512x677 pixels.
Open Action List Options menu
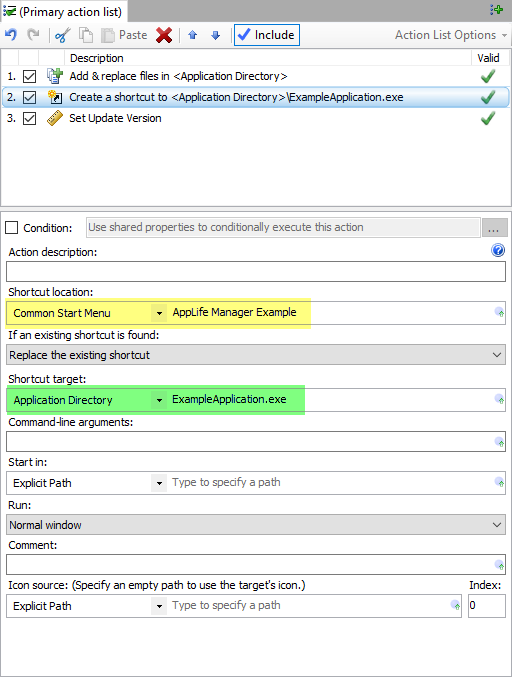pos(451,35)
